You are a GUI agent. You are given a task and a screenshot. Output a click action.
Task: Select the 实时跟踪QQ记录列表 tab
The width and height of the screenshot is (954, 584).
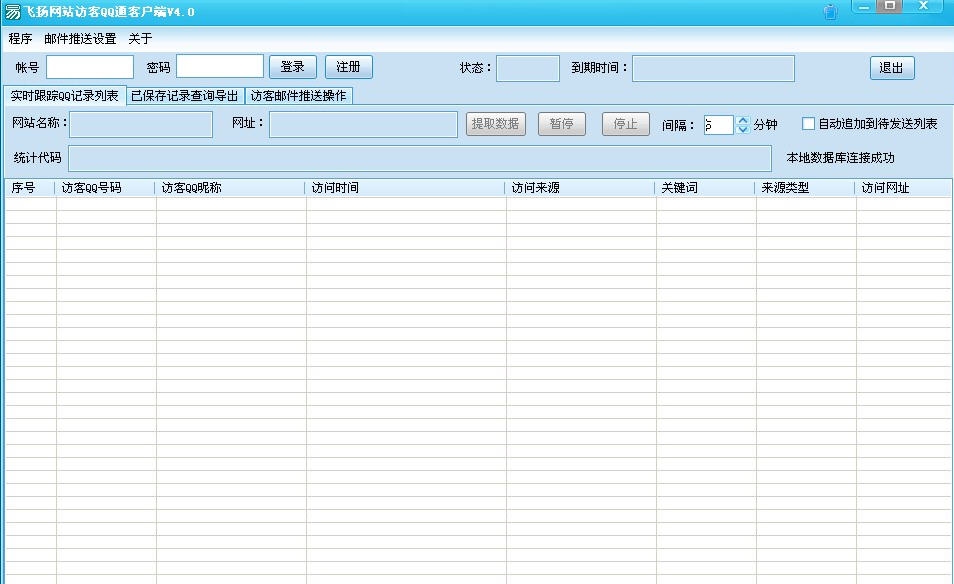click(62, 95)
